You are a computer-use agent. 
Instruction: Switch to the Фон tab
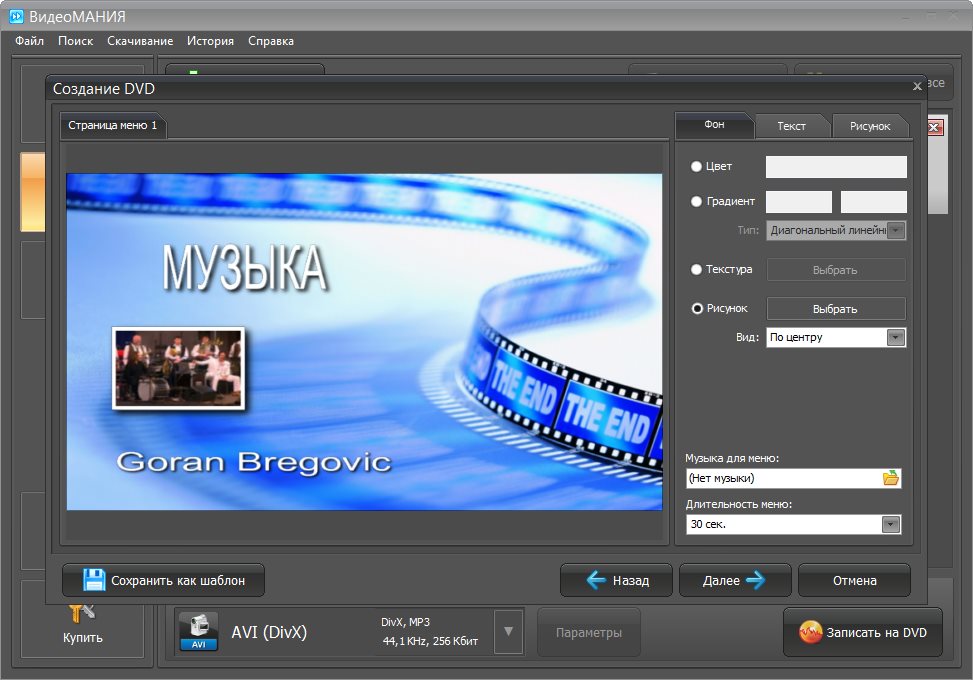tap(714, 125)
